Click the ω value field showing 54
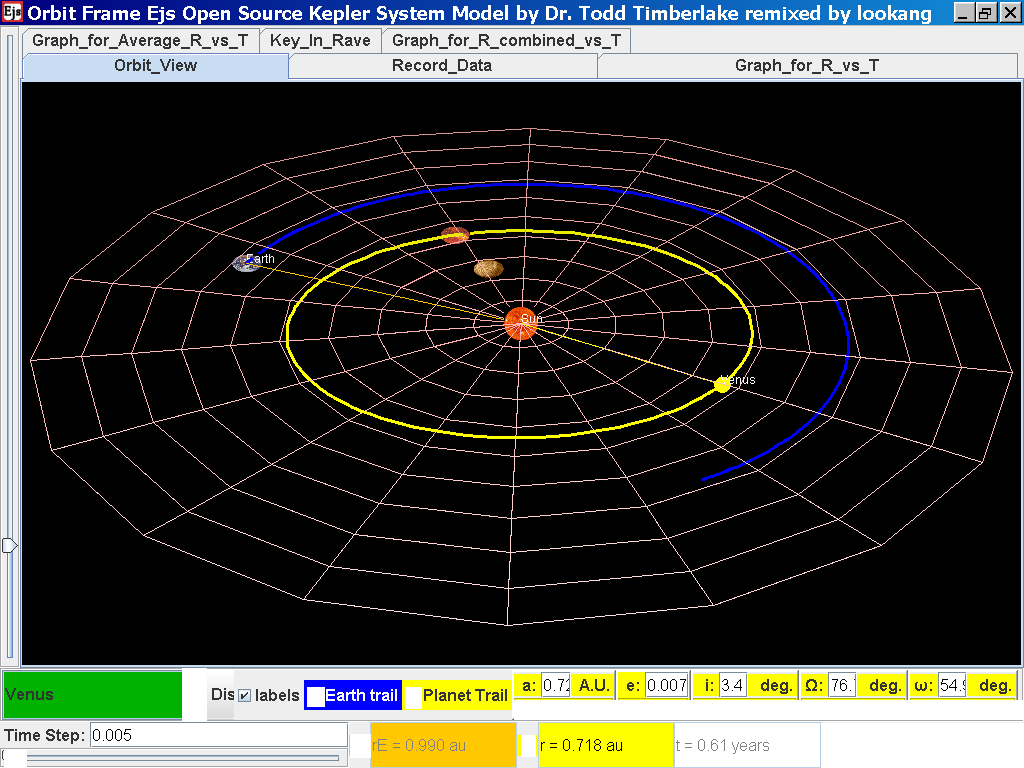The width and height of the screenshot is (1024, 768). click(x=952, y=686)
